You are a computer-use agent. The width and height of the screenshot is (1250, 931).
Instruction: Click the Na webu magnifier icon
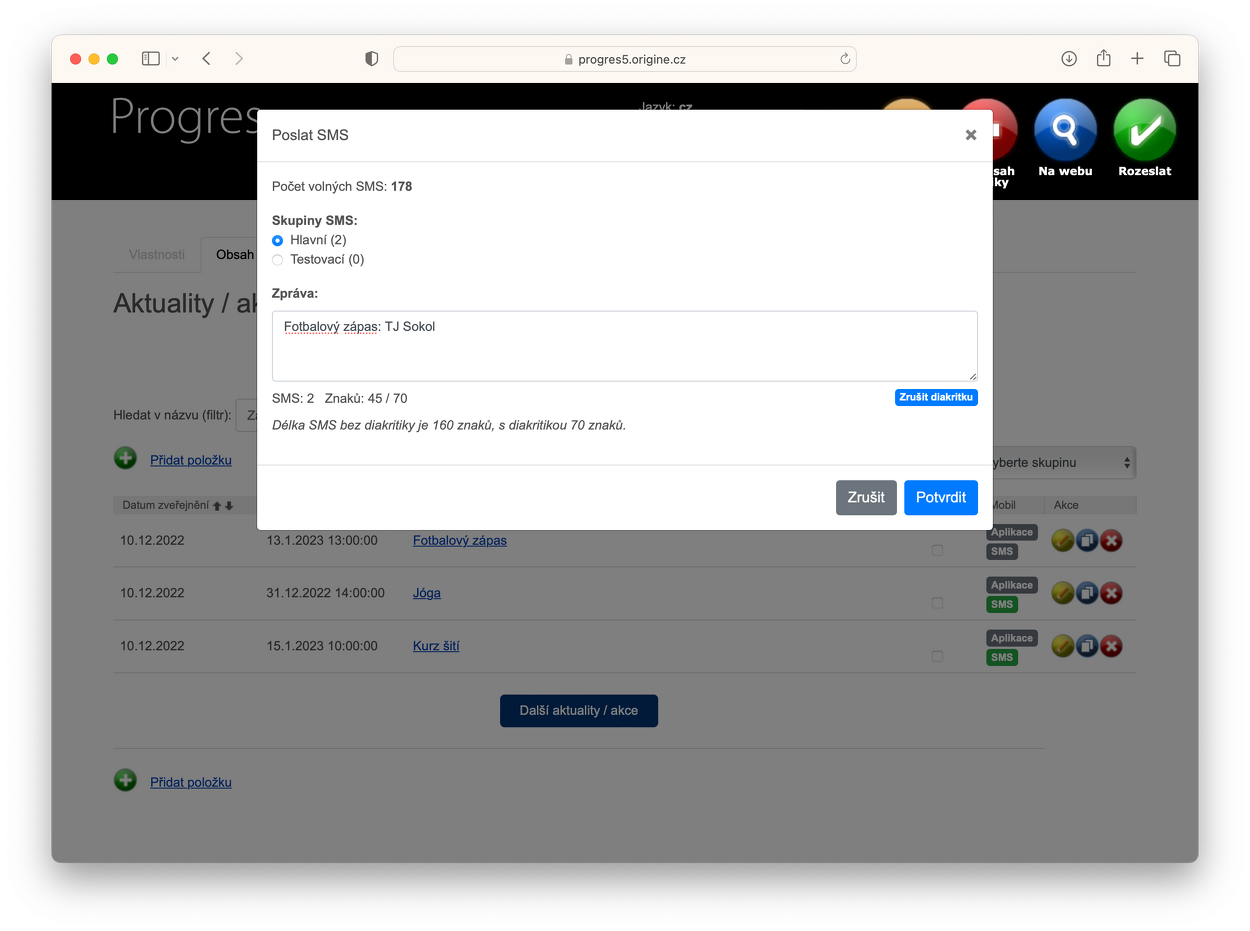pos(1065,131)
